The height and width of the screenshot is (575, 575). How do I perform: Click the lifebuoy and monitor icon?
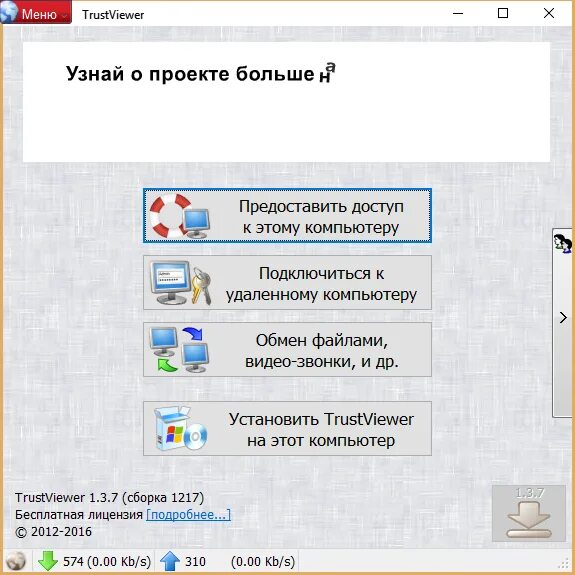click(x=180, y=216)
